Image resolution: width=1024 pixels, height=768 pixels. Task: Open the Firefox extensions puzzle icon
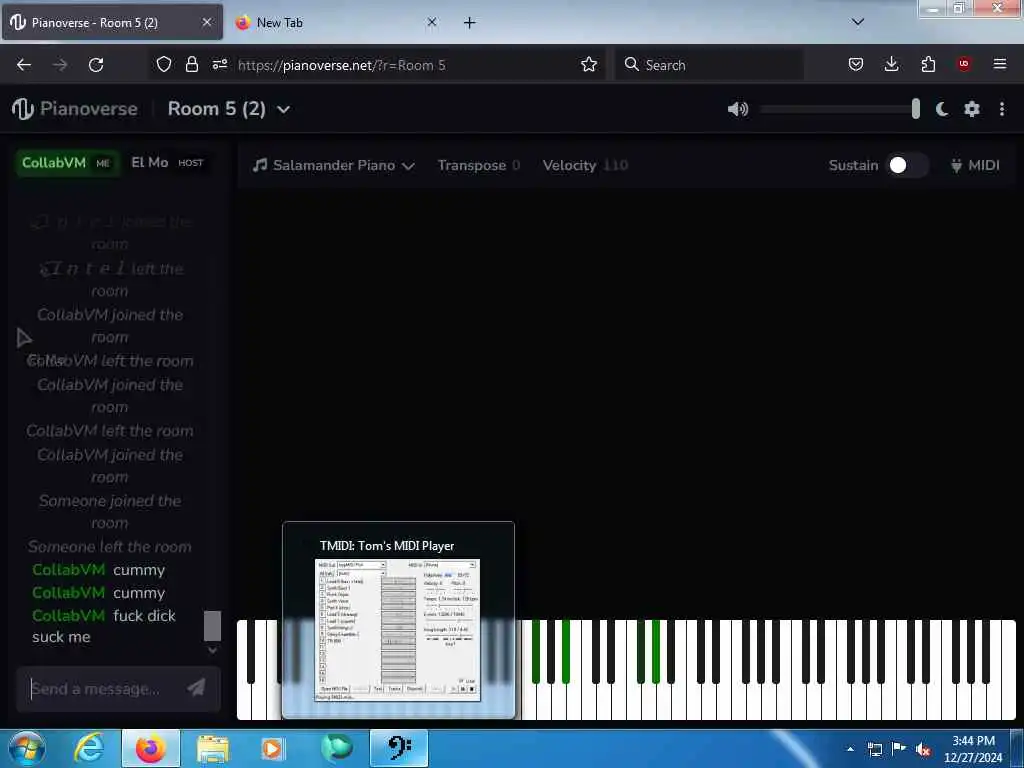(x=928, y=65)
